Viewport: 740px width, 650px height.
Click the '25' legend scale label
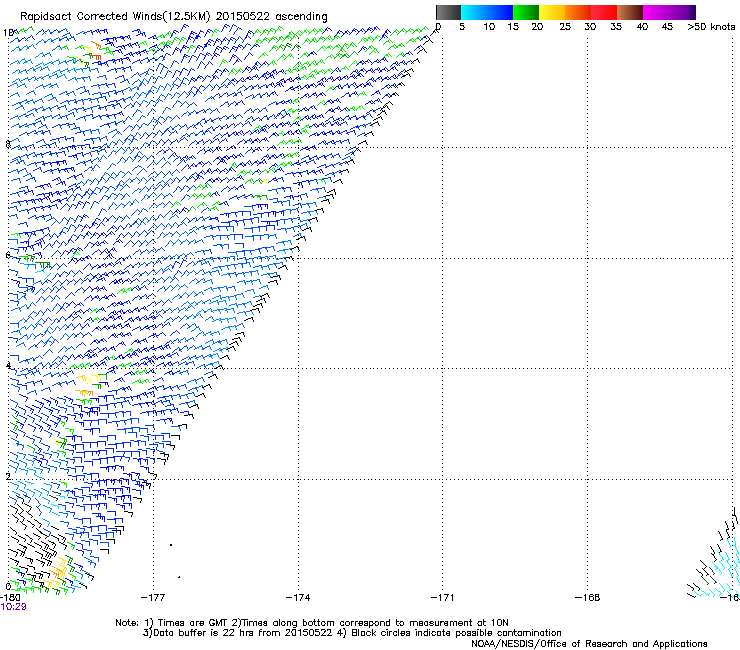point(565,27)
